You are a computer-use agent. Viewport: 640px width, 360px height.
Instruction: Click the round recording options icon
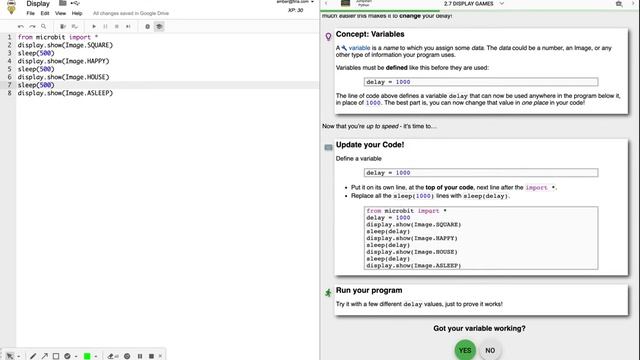pos(127,356)
